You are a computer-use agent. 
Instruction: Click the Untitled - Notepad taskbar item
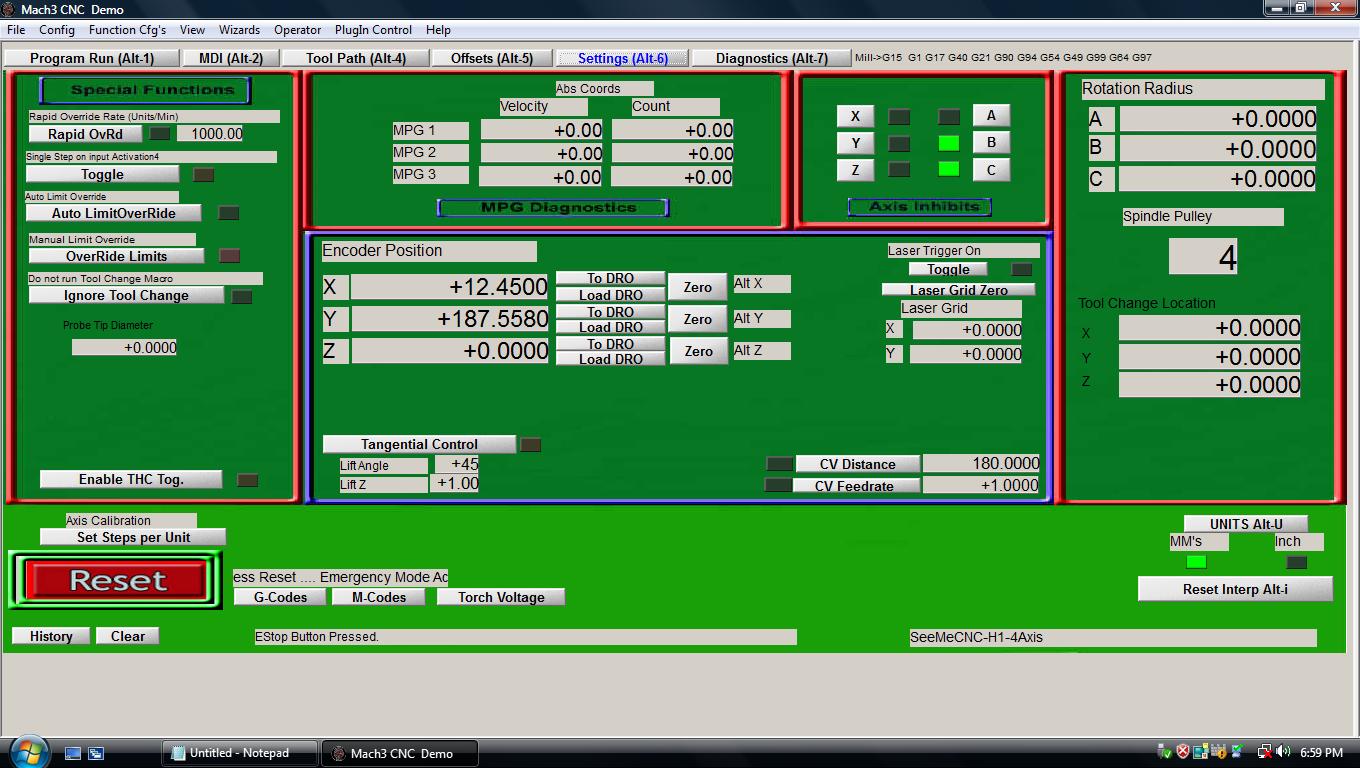pos(239,753)
